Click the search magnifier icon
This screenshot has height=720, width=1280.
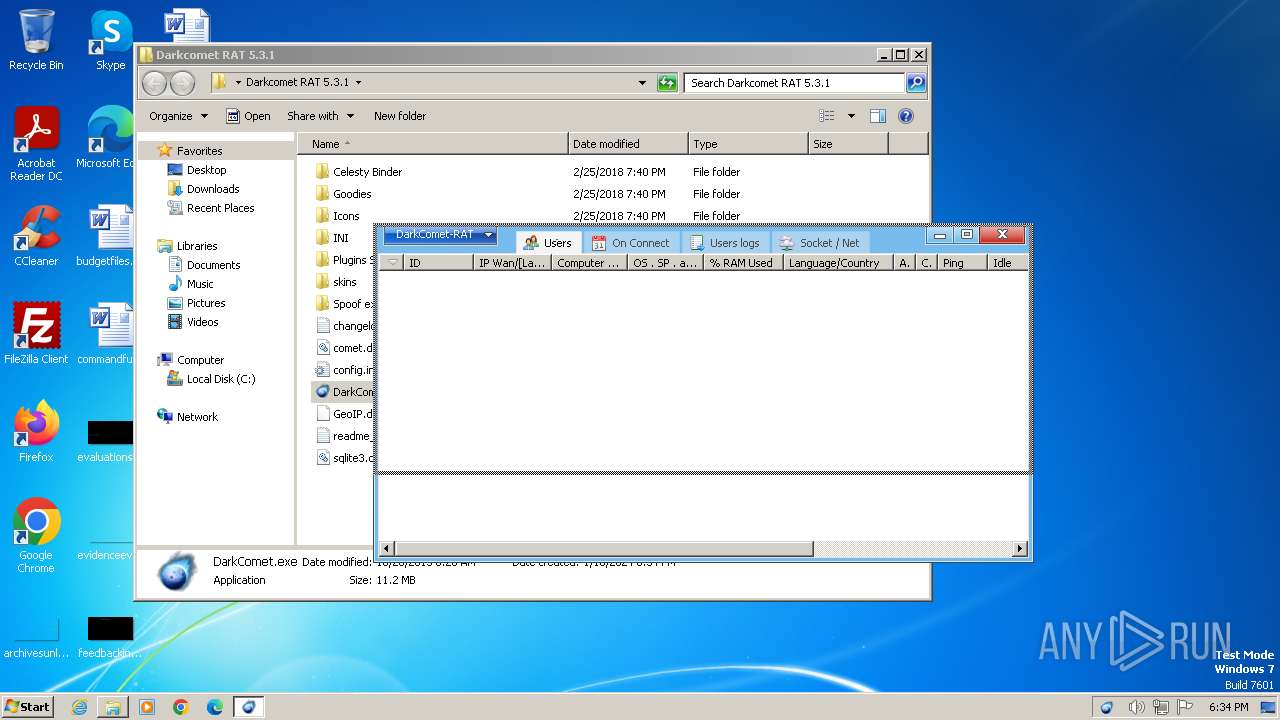coord(916,83)
